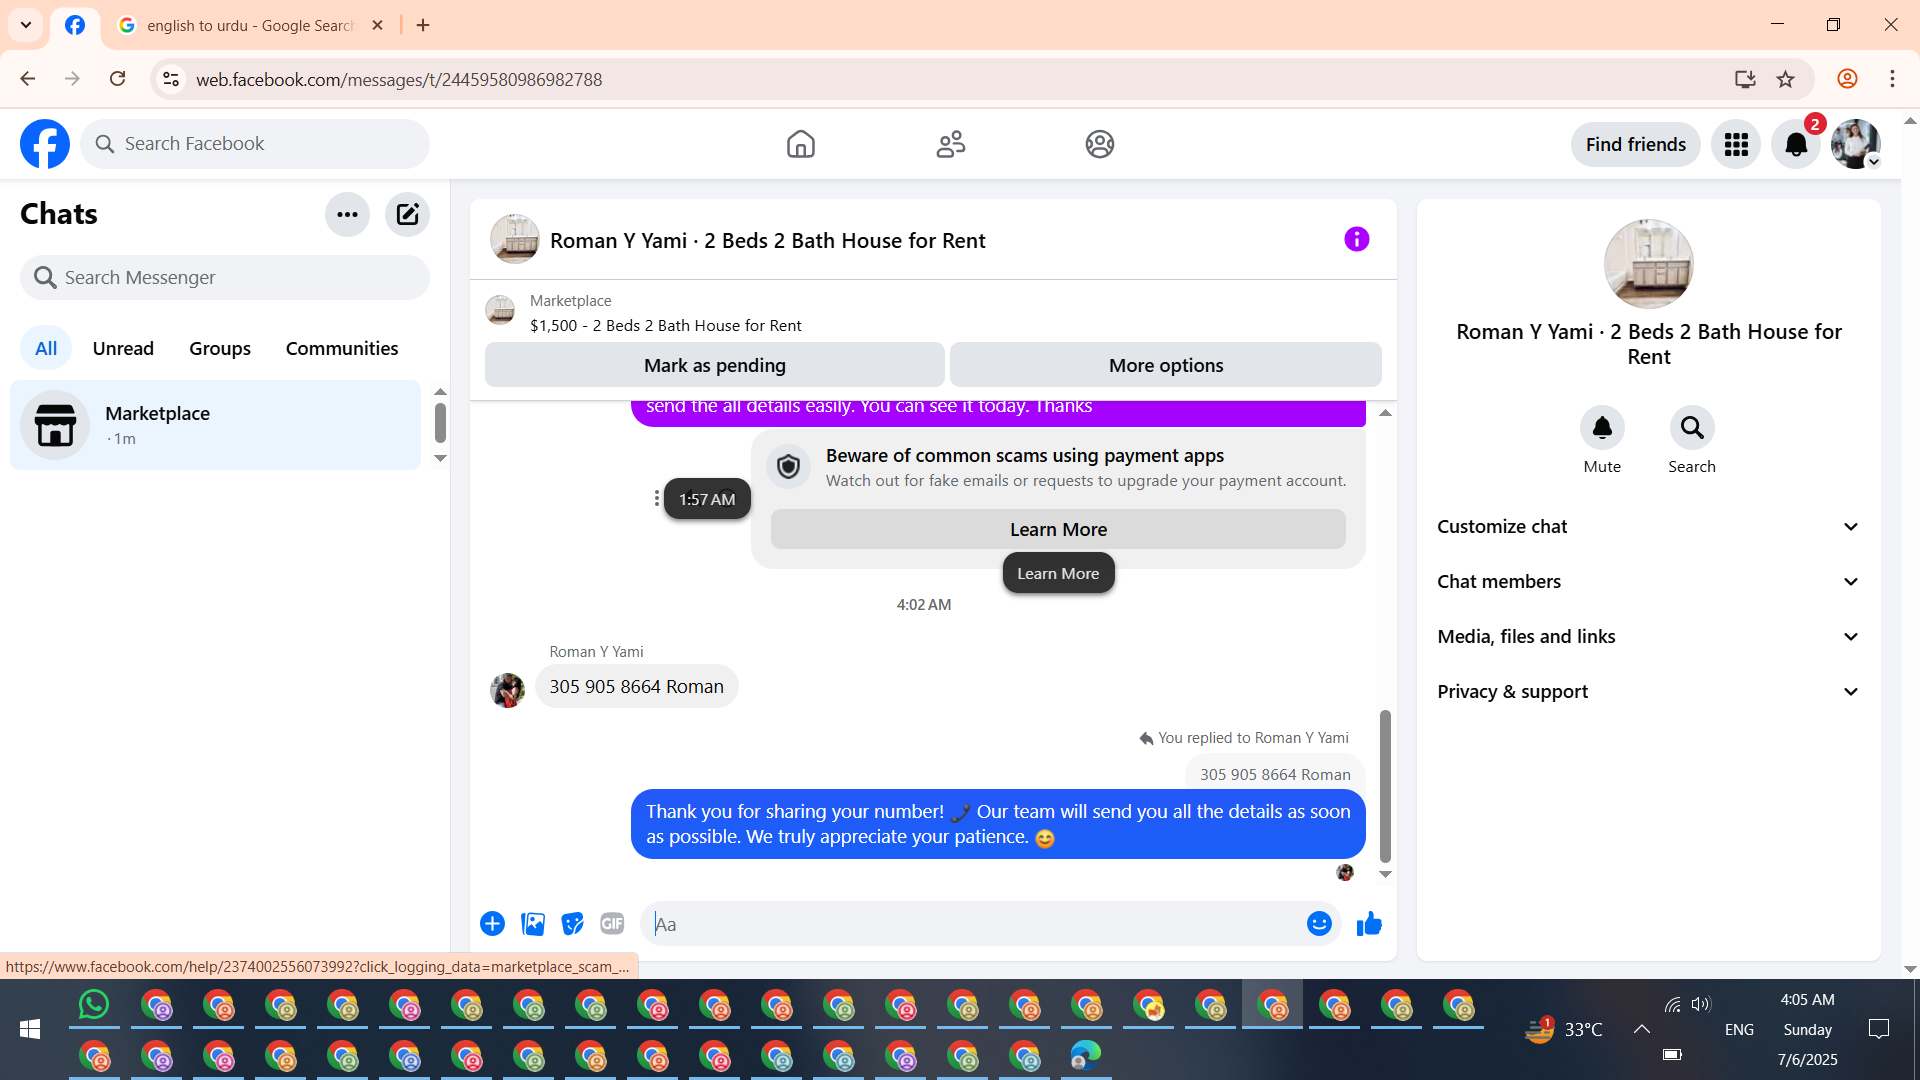The width and height of the screenshot is (1920, 1080).
Task: Open the sticker chooser icon
Action: [x=572, y=924]
